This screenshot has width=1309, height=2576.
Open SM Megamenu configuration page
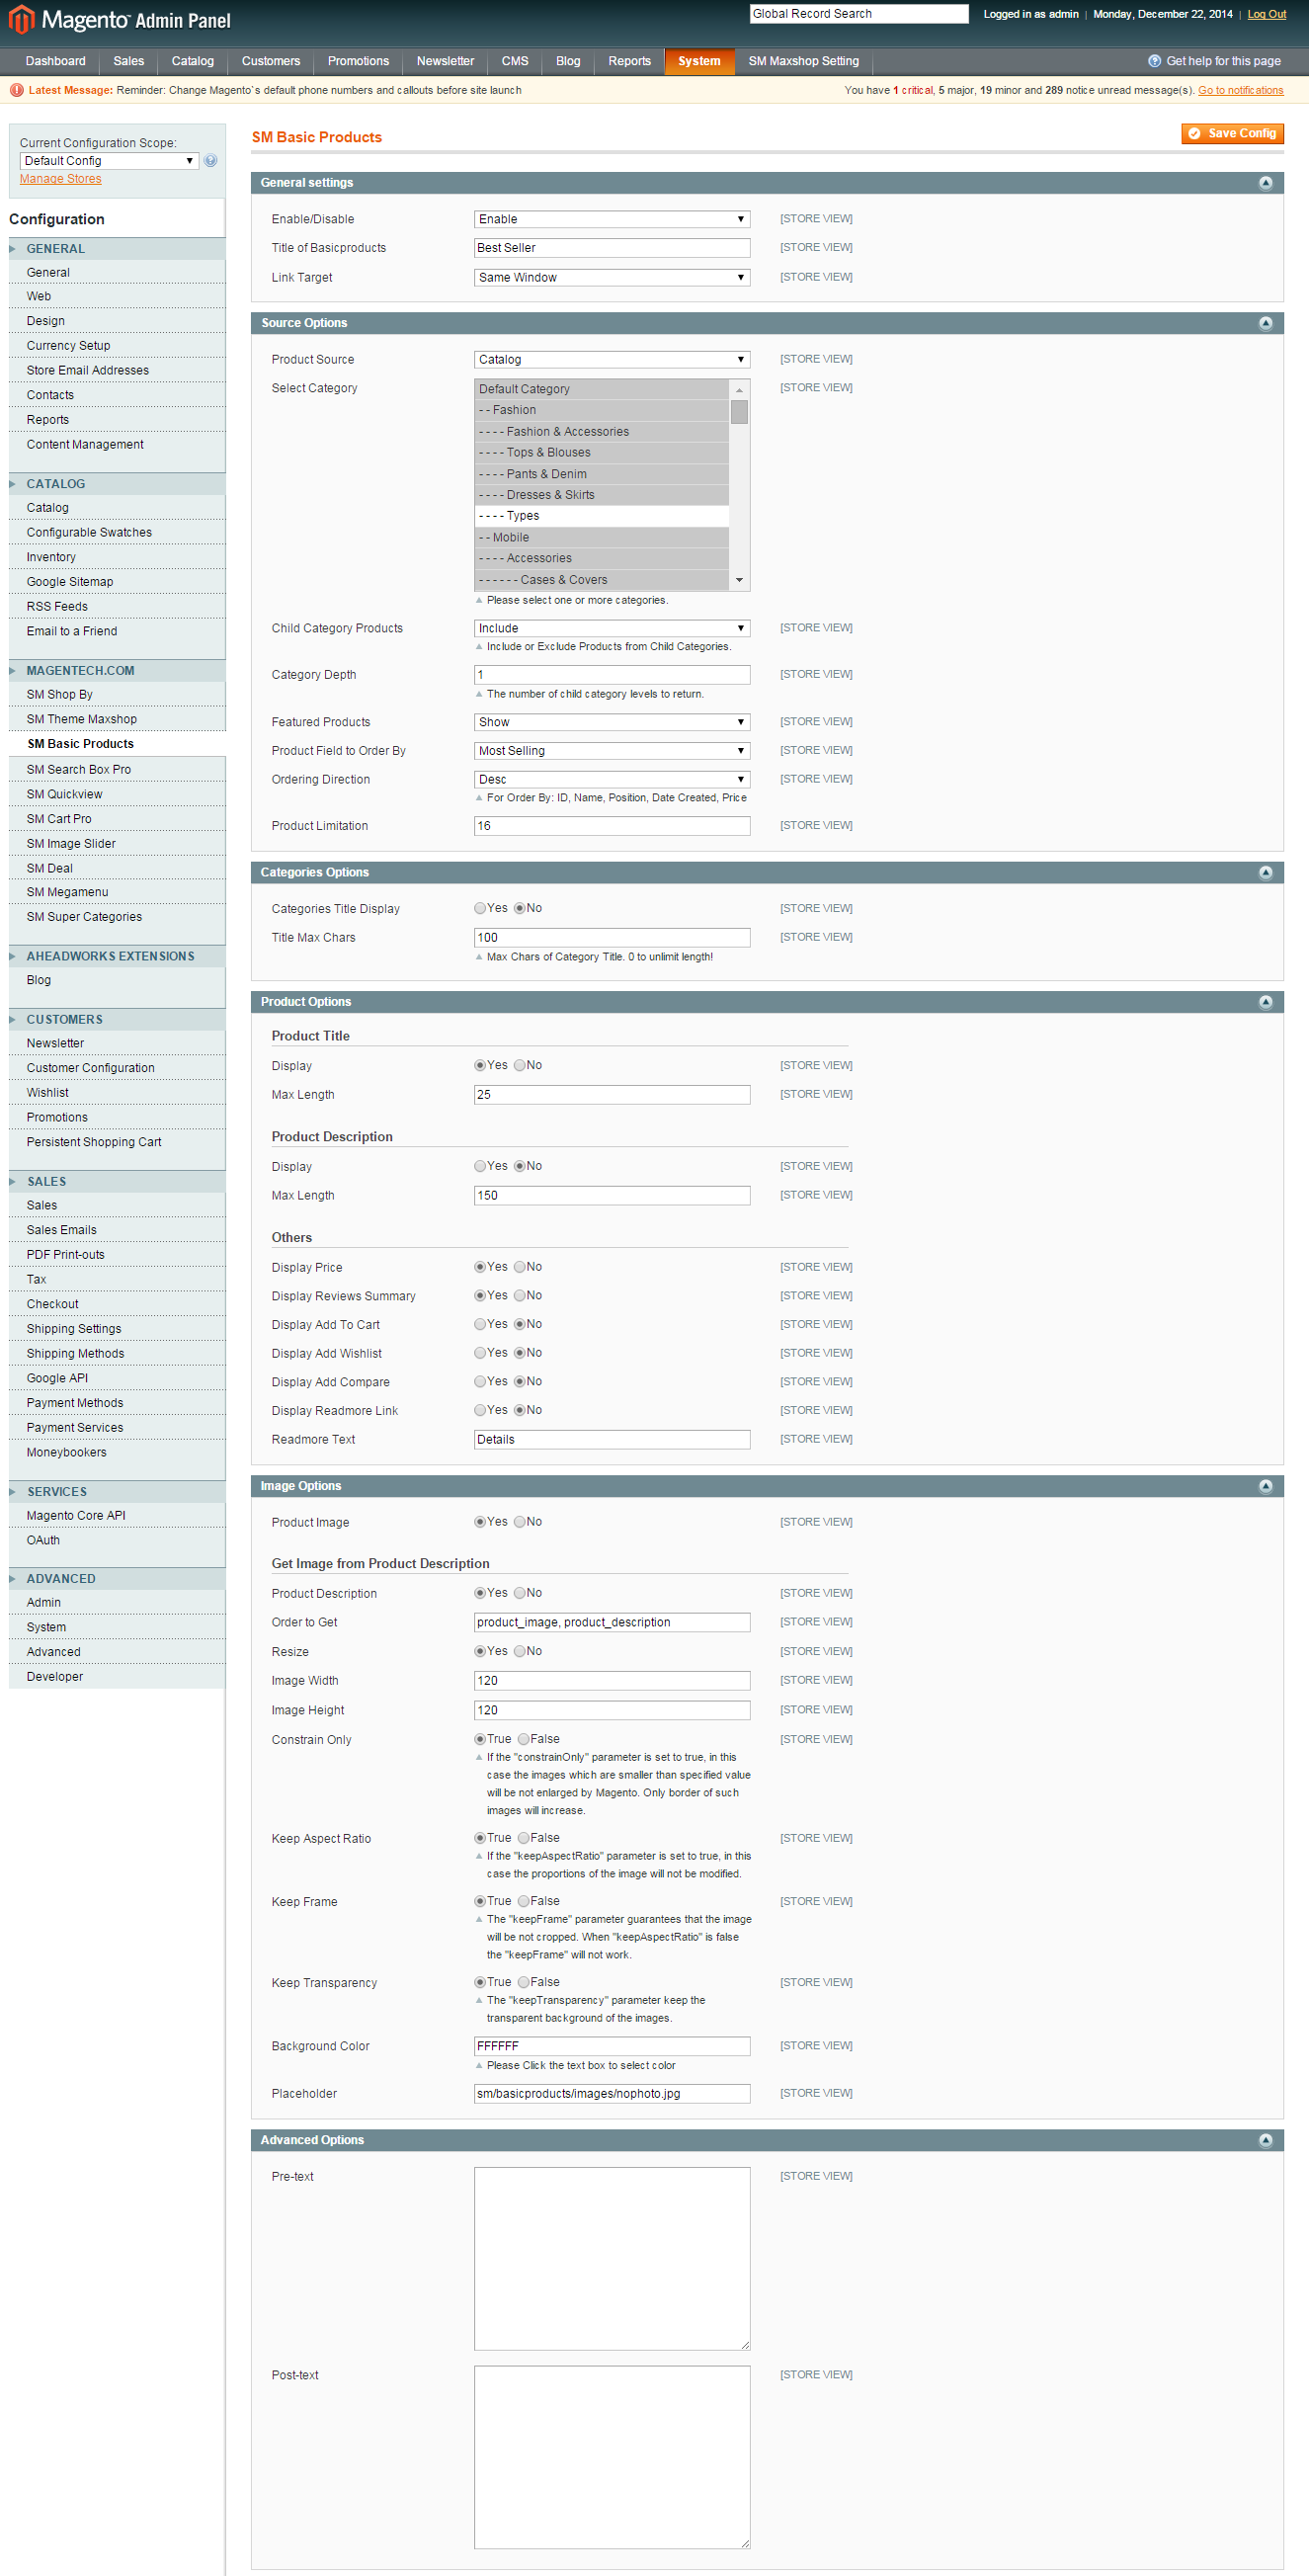pos(67,892)
